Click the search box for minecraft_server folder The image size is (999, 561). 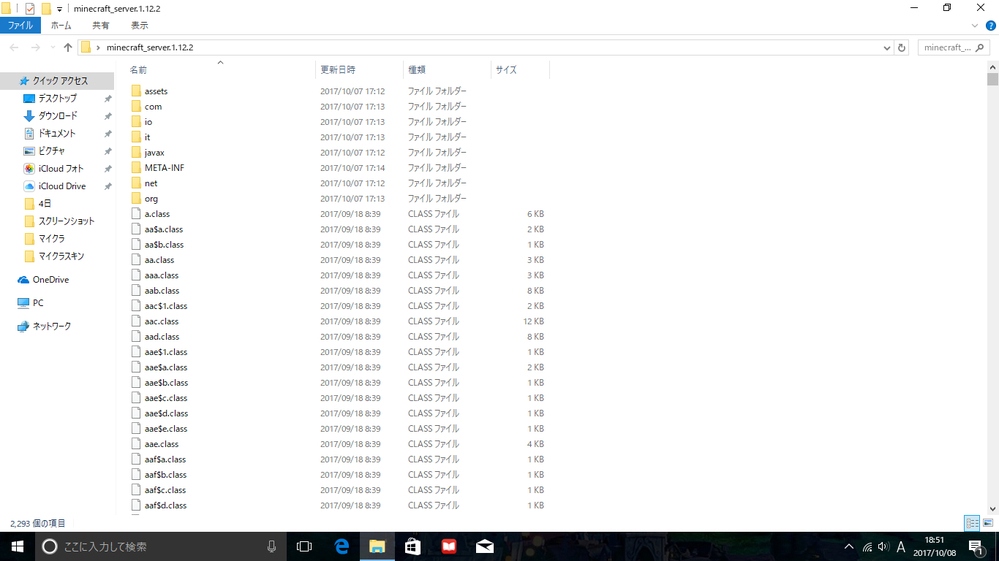click(x=950, y=47)
